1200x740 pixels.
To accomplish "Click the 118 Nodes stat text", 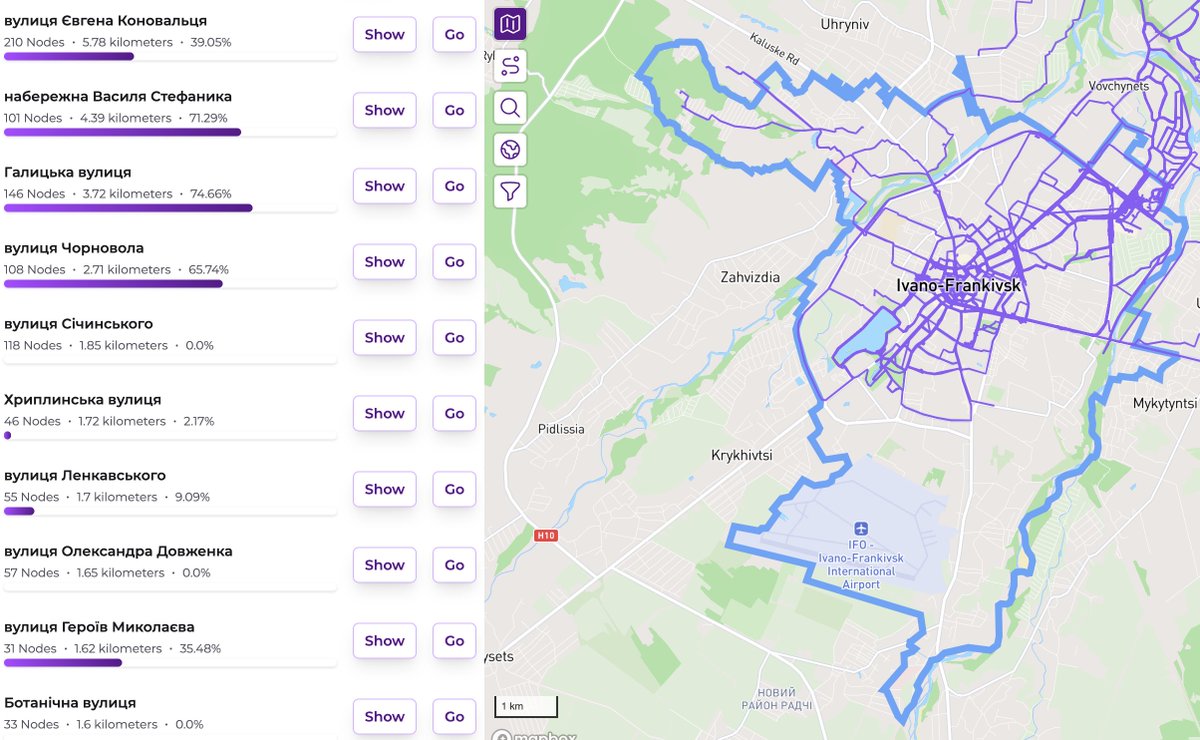I will pyautogui.click(x=33, y=345).
